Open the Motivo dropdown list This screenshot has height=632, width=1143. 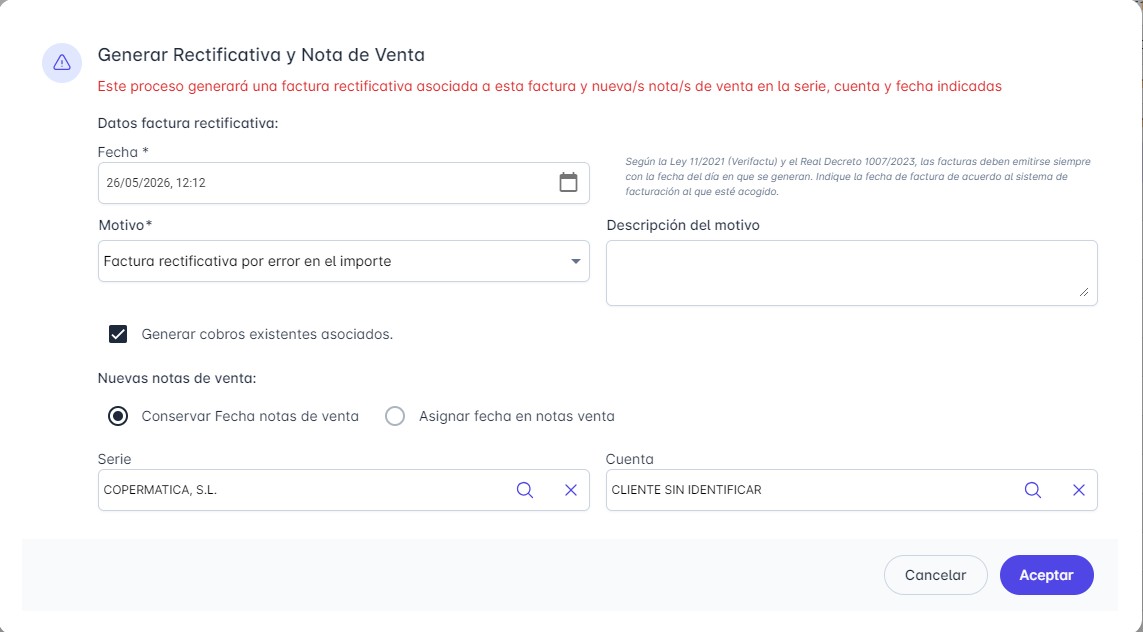pos(343,261)
